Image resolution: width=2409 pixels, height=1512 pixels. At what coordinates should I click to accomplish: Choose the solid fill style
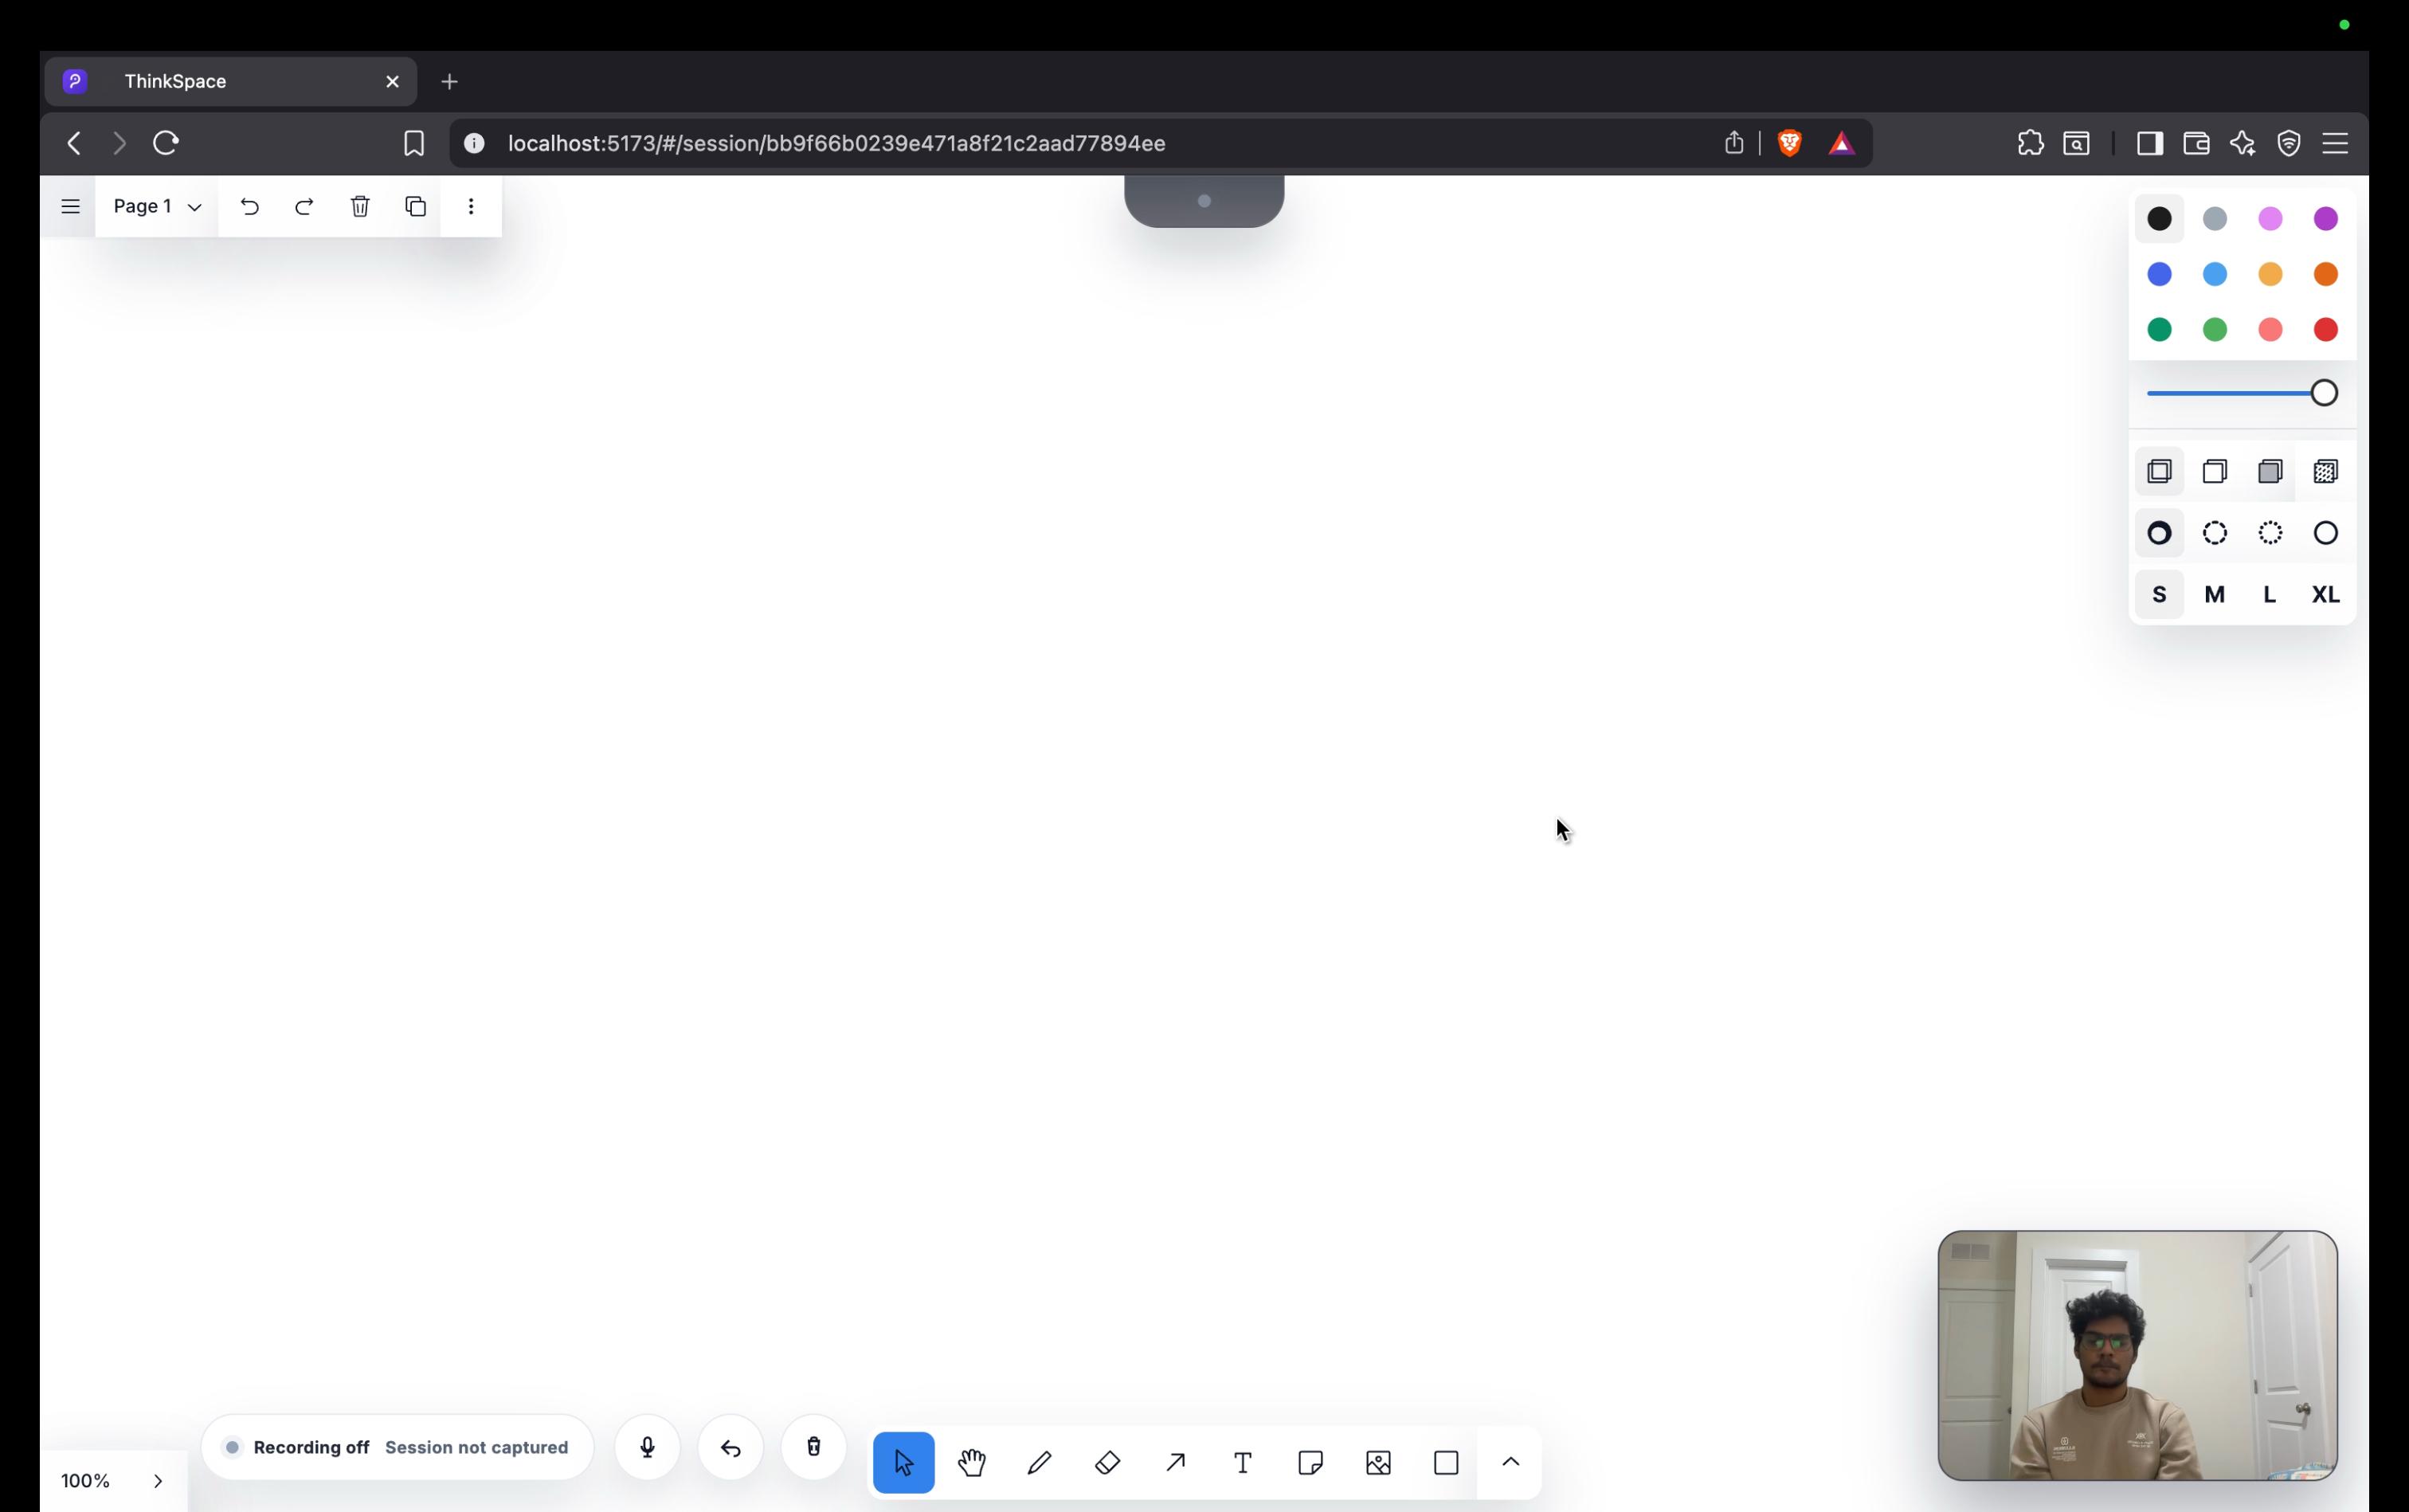[x=2270, y=471]
